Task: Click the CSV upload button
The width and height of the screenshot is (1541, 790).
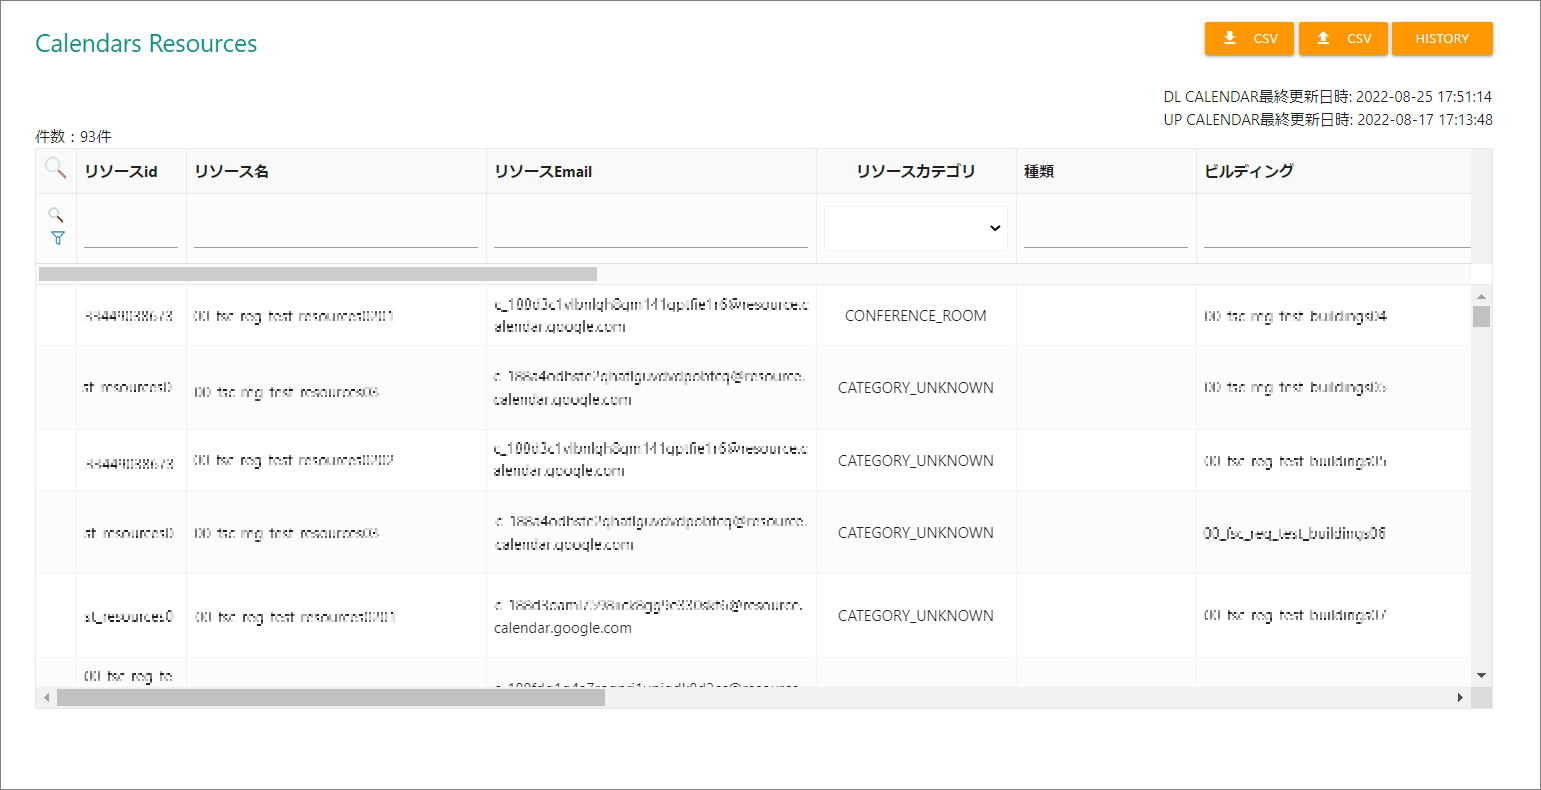Action: tap(1343, 39)
